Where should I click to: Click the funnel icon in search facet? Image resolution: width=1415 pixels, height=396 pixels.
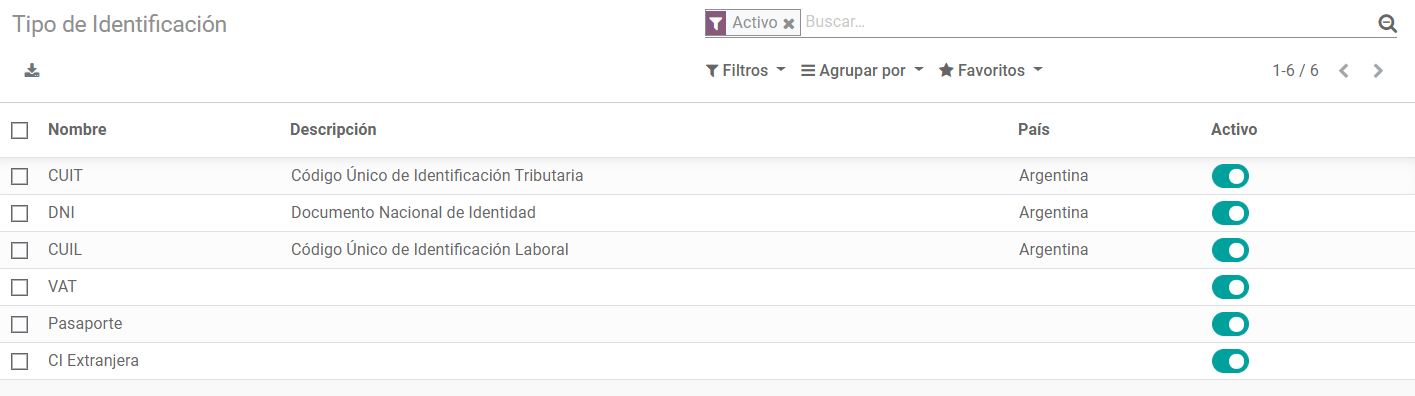click(716, 23)
